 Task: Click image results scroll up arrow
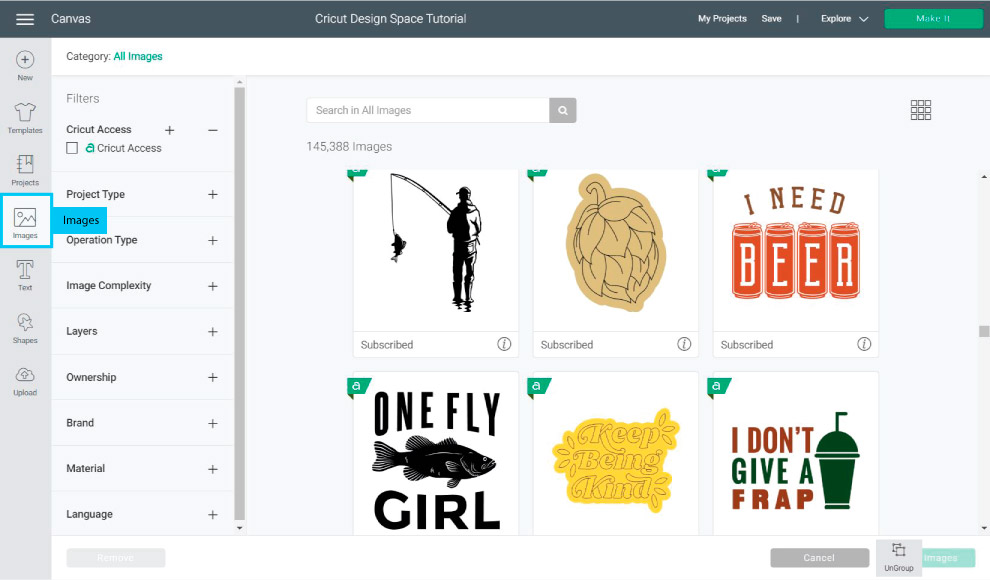tap(984, 176)
